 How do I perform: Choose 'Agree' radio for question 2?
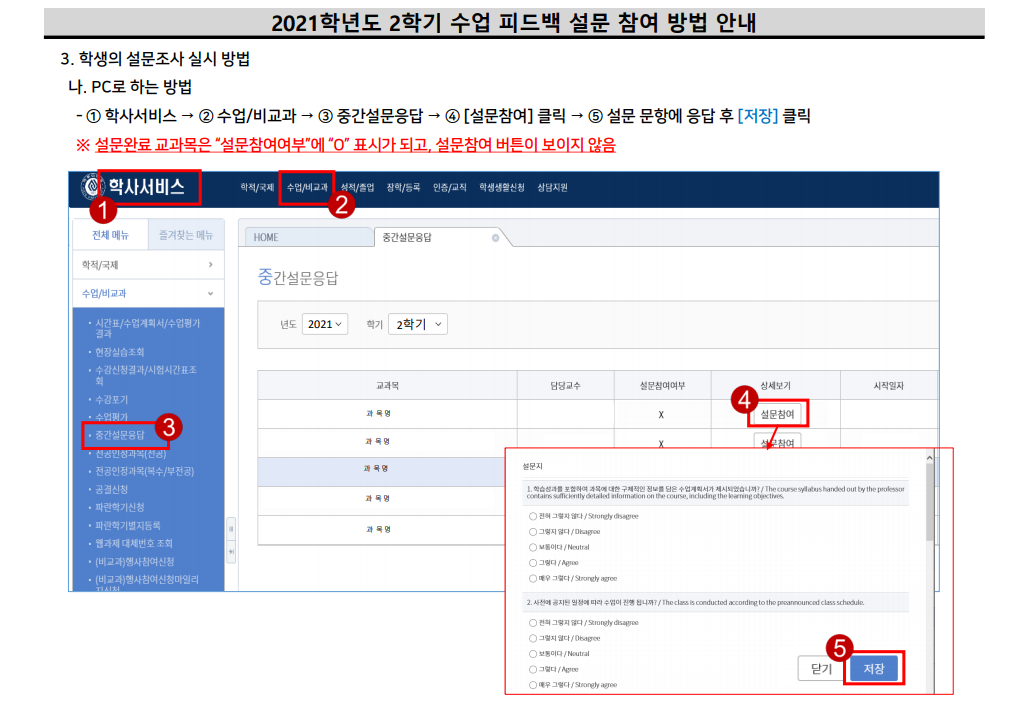point(533,669)
